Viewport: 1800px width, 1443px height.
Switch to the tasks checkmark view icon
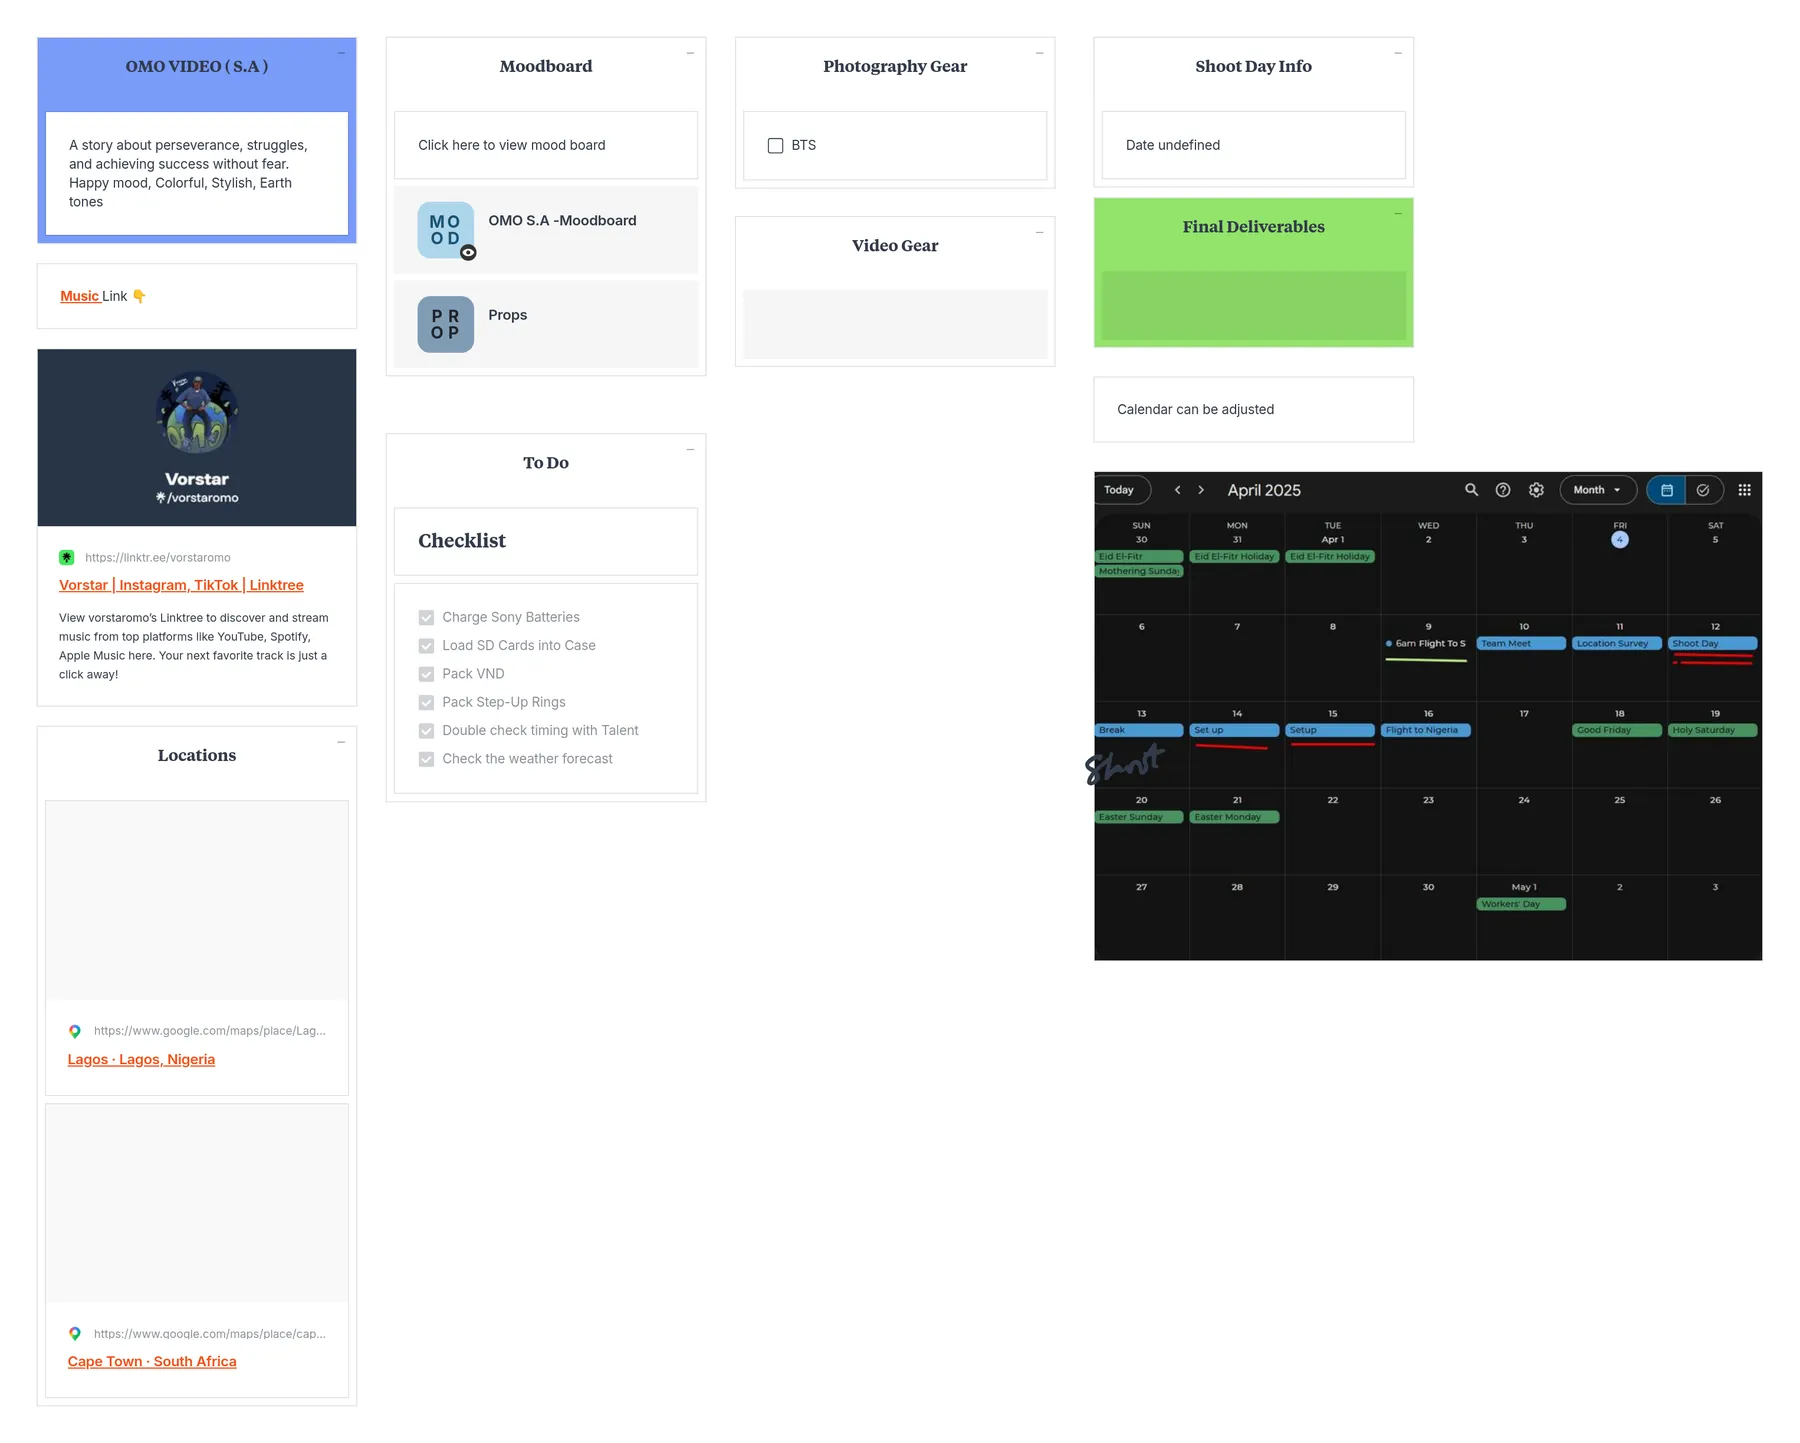[x=1703, y=490]
